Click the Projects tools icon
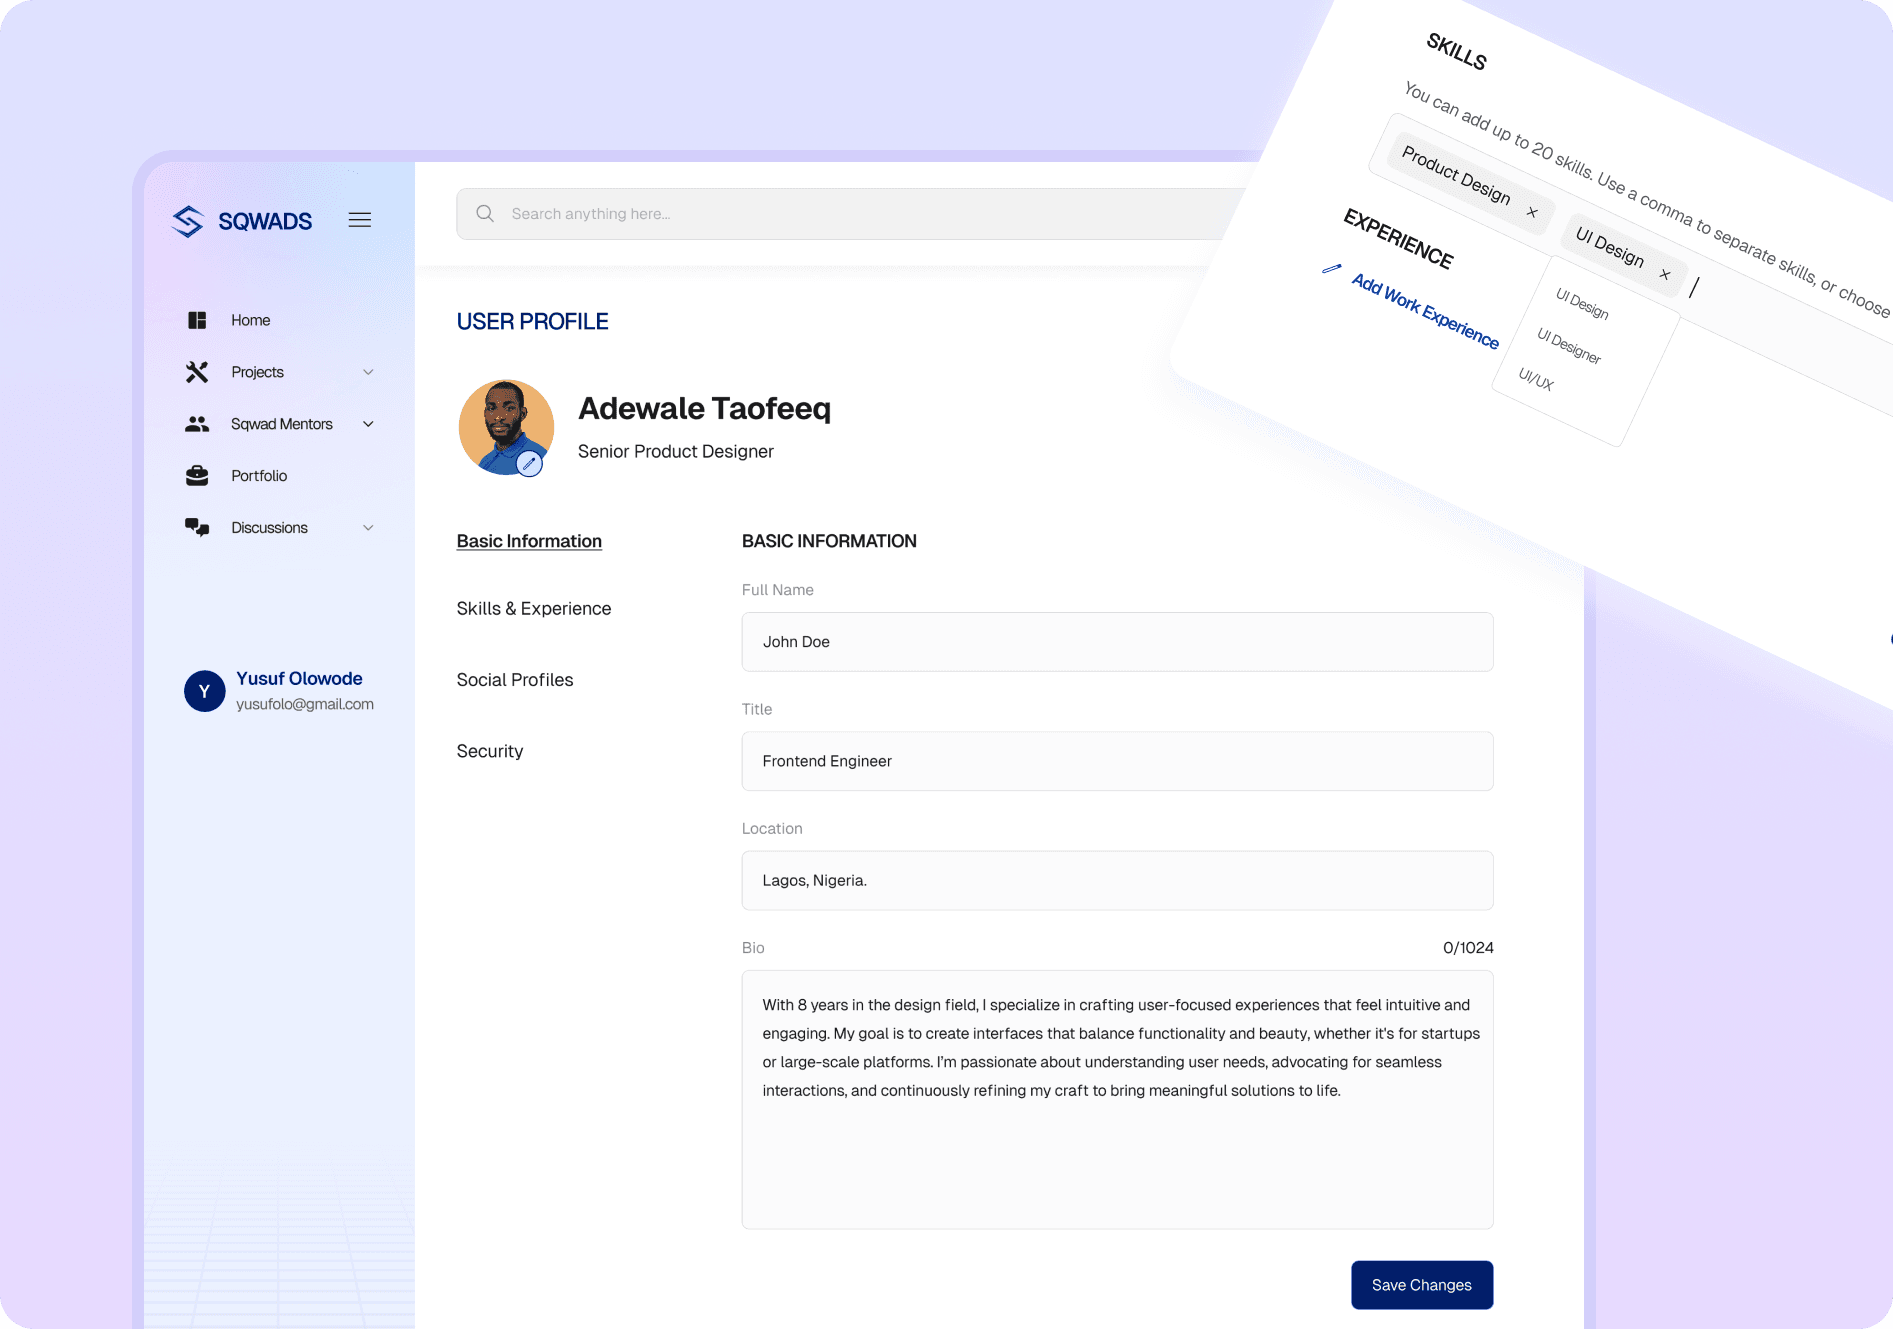The image size is (1893, 1329). pyautogui.click(x=197, y=371)
